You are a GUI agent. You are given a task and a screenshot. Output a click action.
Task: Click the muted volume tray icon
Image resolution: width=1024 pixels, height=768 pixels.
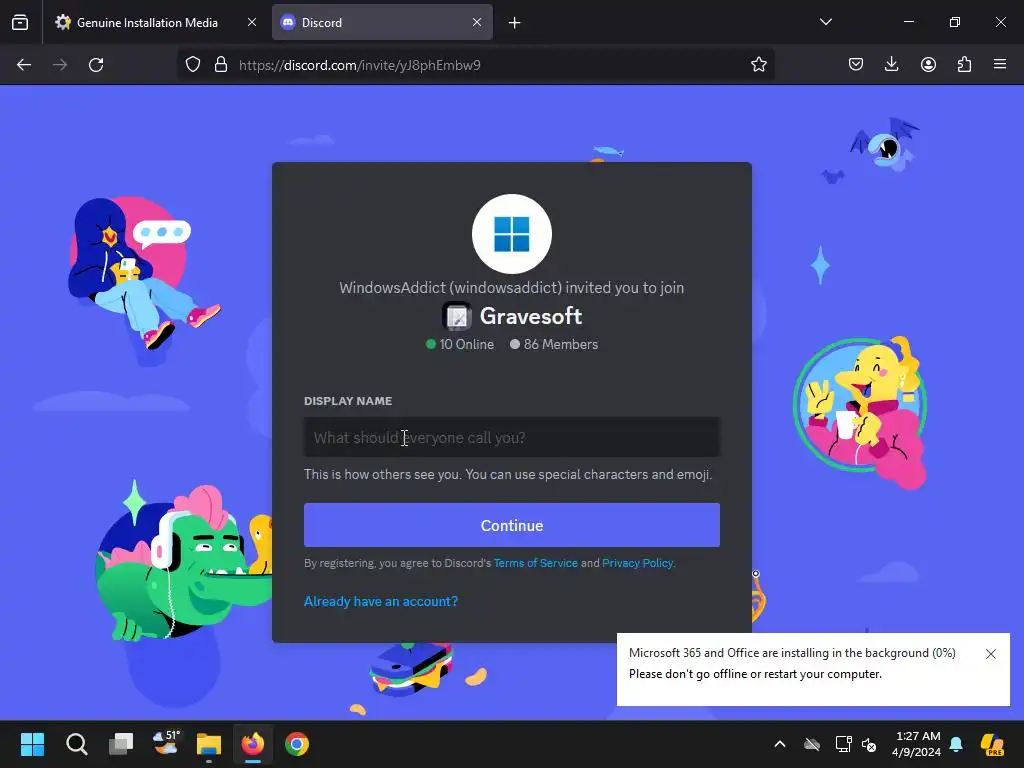tap(869, 744)
